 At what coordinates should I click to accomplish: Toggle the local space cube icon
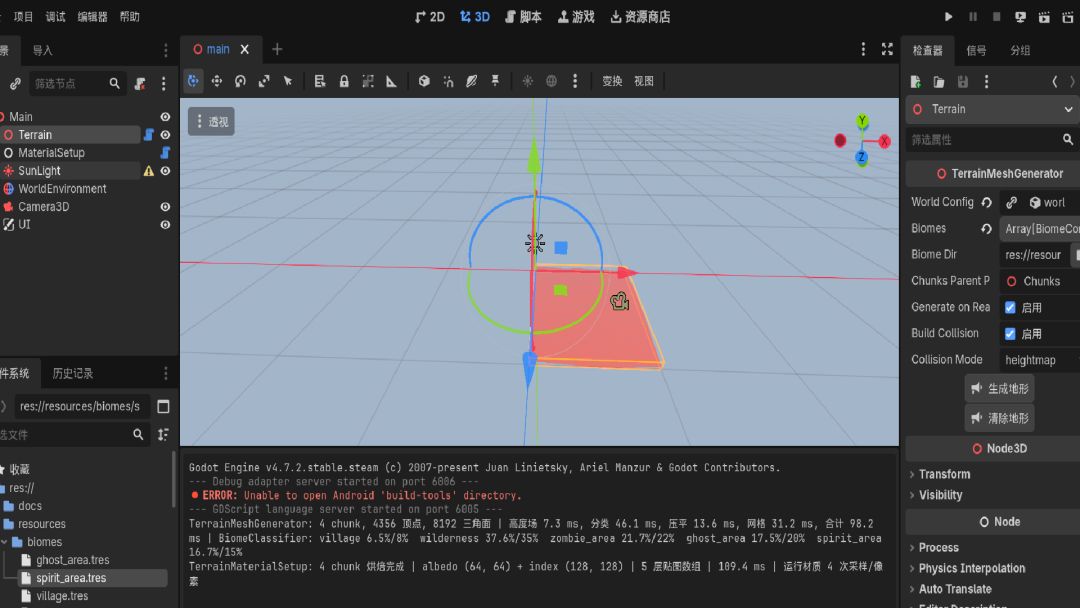click(424, 81)
